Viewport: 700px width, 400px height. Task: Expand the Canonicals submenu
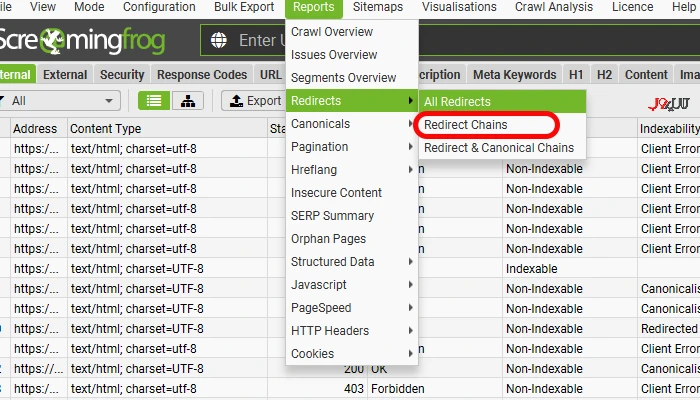(x=352, y=124)
